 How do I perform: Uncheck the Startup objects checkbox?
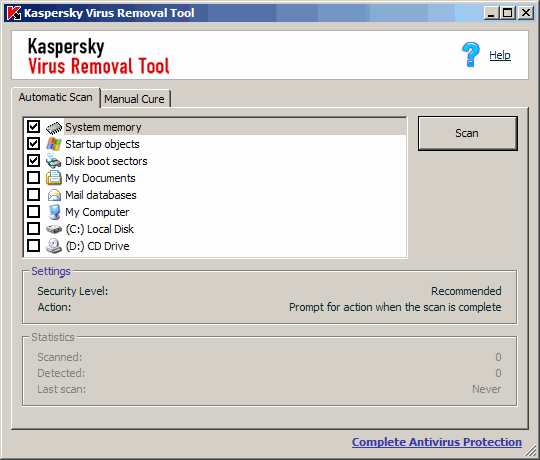click(x=33, y=144)
